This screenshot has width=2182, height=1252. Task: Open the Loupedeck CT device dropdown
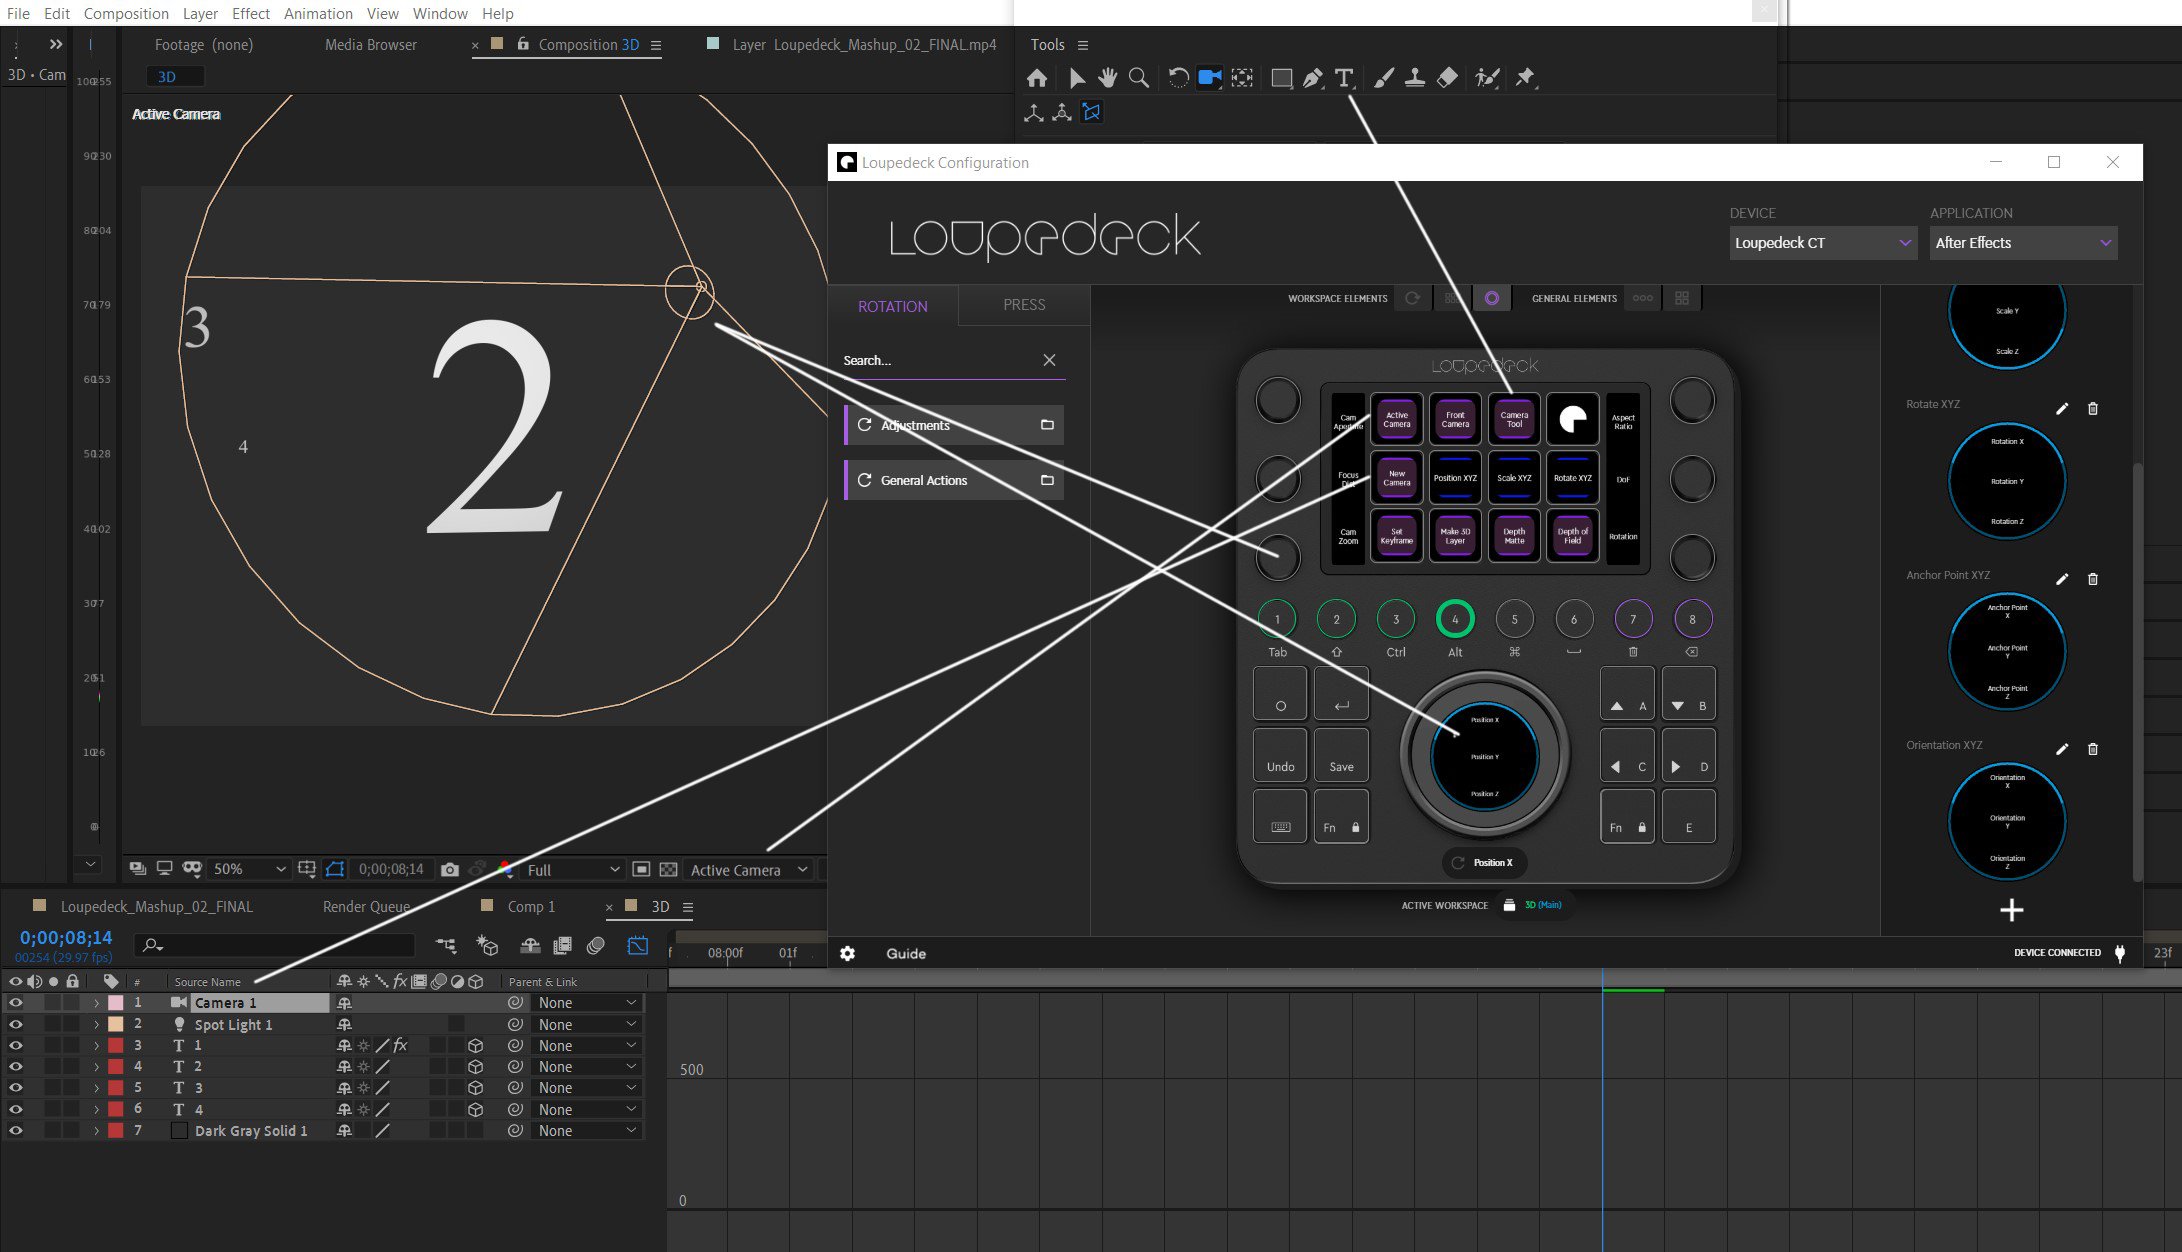click(1822, 243)
